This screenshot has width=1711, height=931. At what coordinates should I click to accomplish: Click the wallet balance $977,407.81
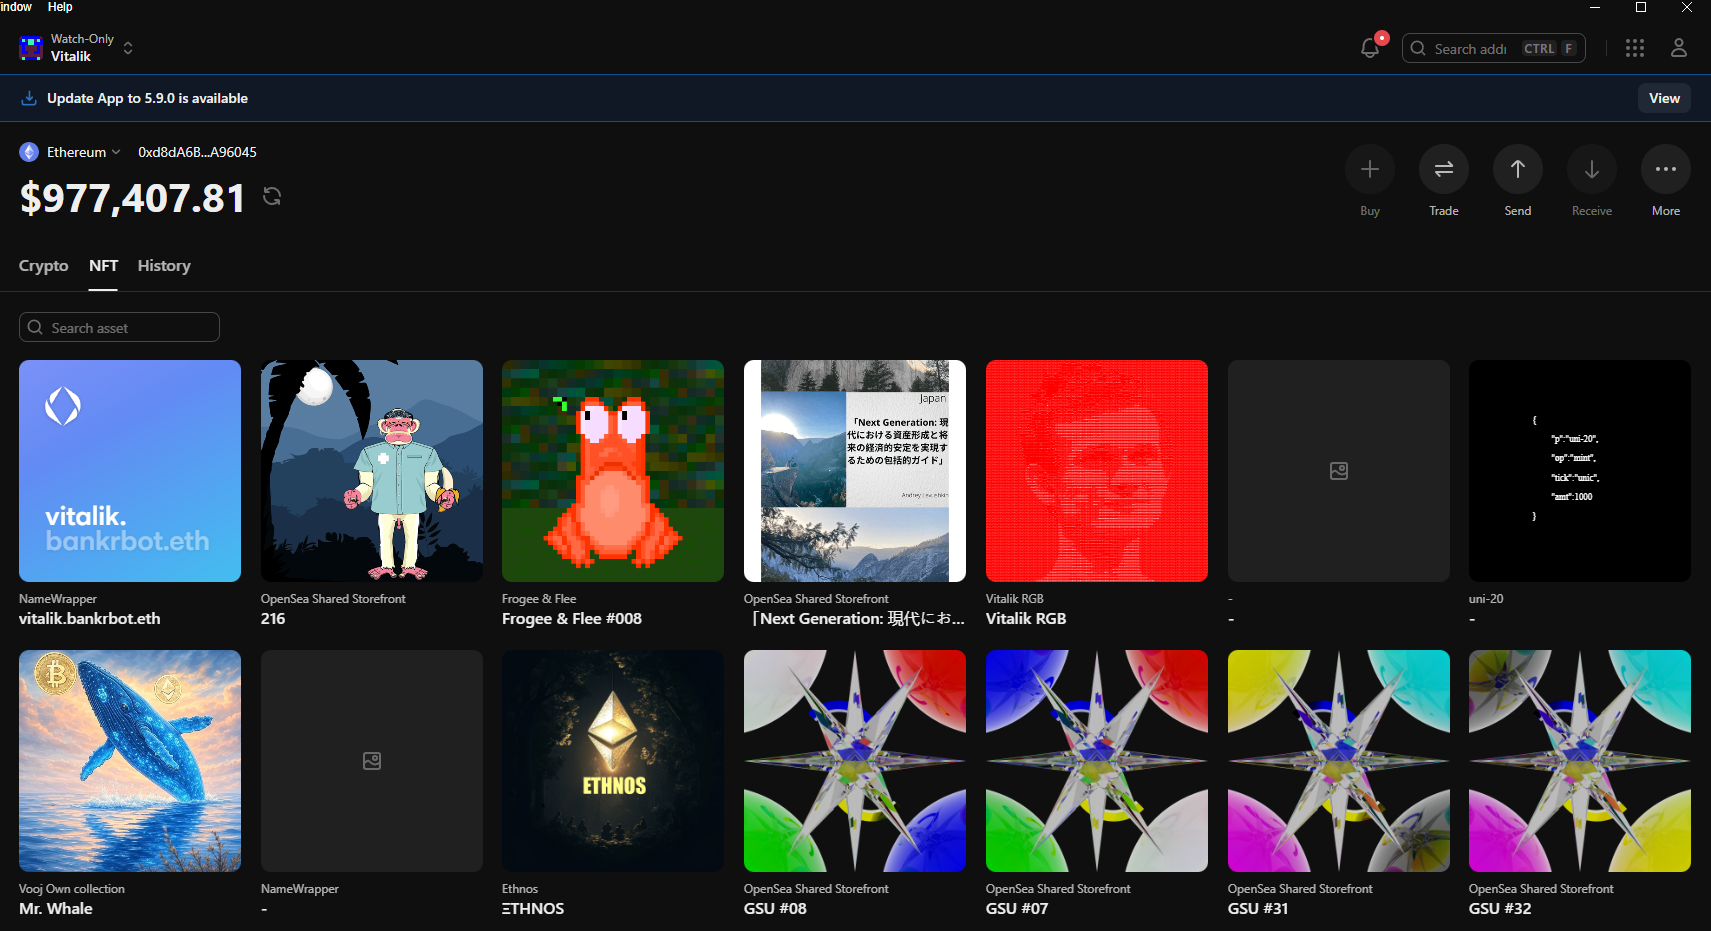coord(132,198)
